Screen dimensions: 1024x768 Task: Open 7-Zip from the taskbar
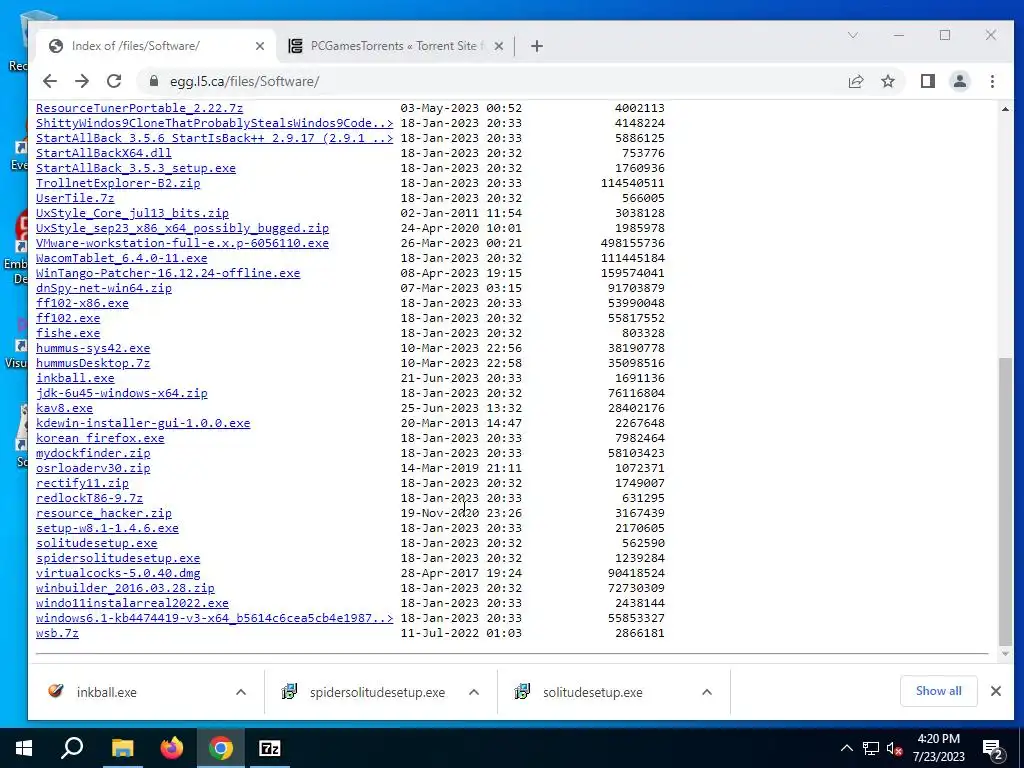point(270,748)
